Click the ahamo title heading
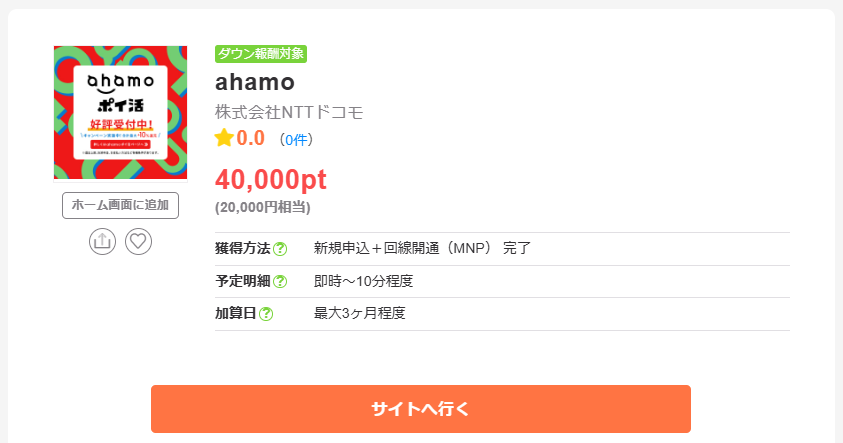 [255, 82]
